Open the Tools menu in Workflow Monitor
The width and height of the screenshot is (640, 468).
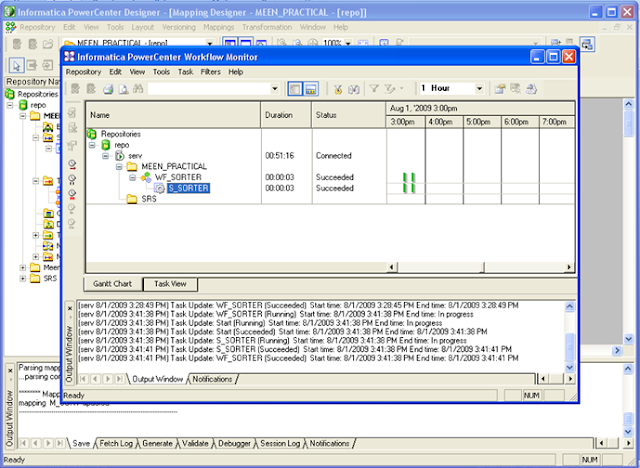(x=161, y=72)
